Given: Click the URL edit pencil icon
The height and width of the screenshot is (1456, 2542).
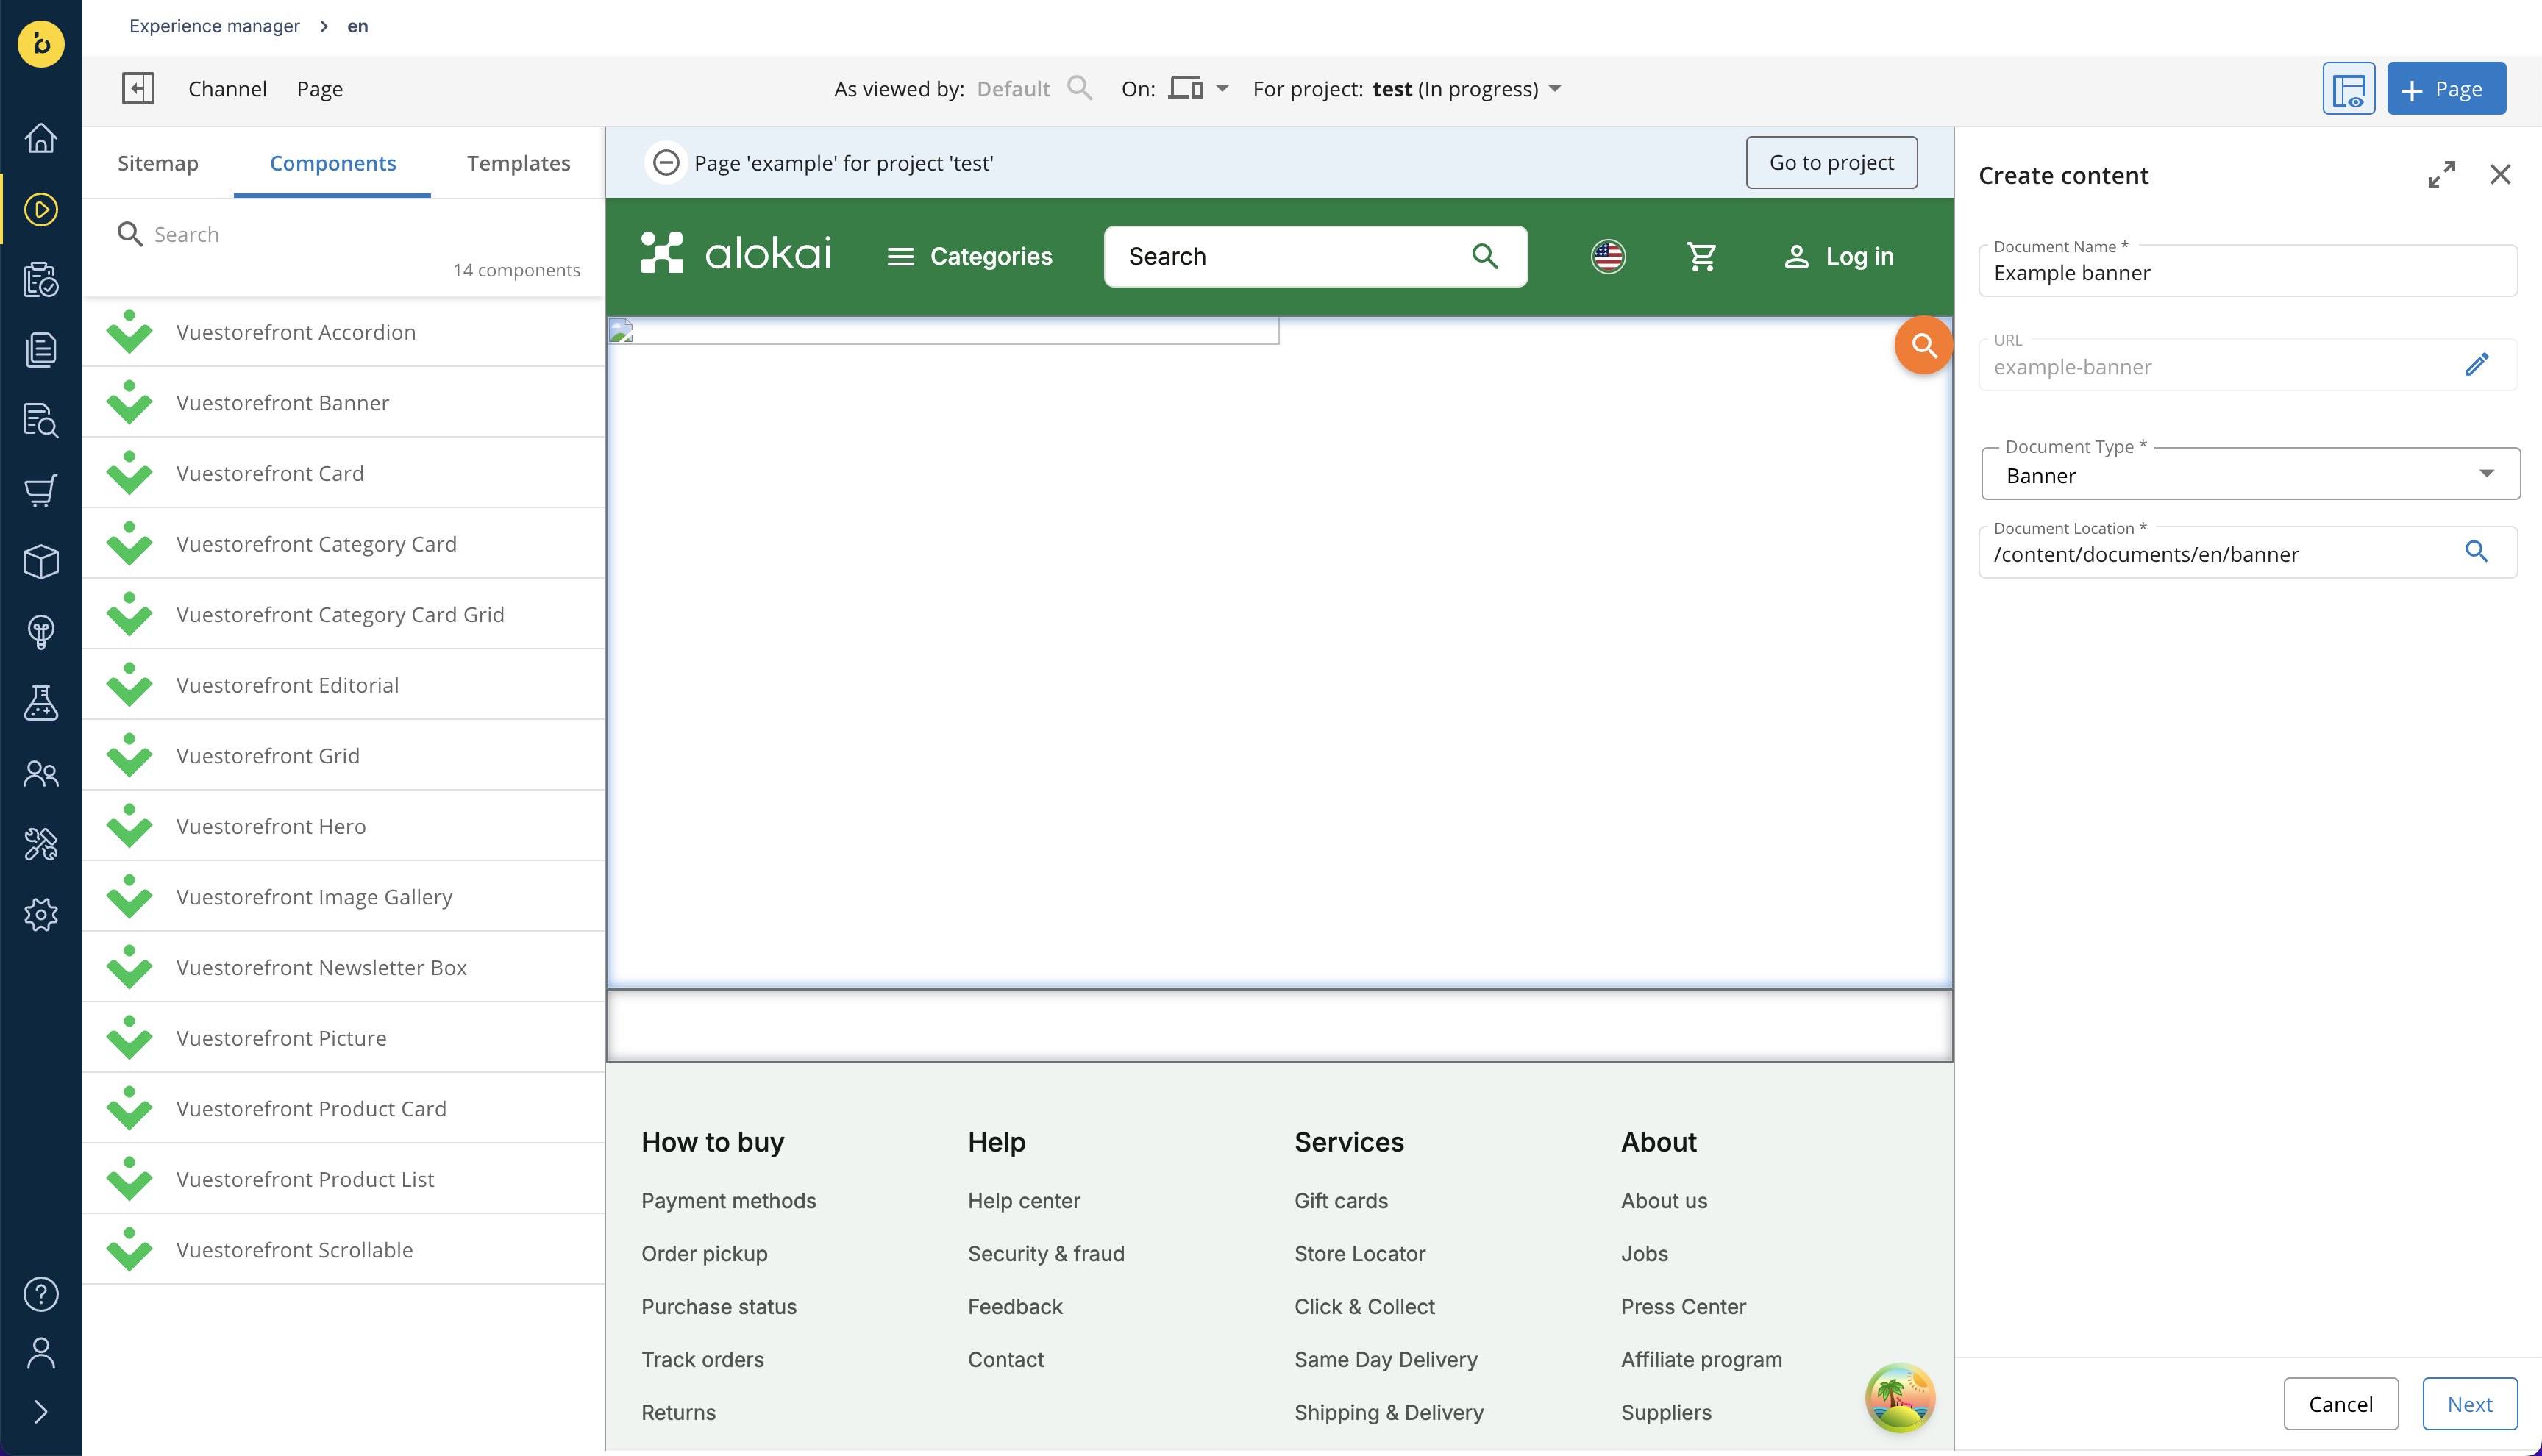Looking at the screenshot, I should 2476,365.
